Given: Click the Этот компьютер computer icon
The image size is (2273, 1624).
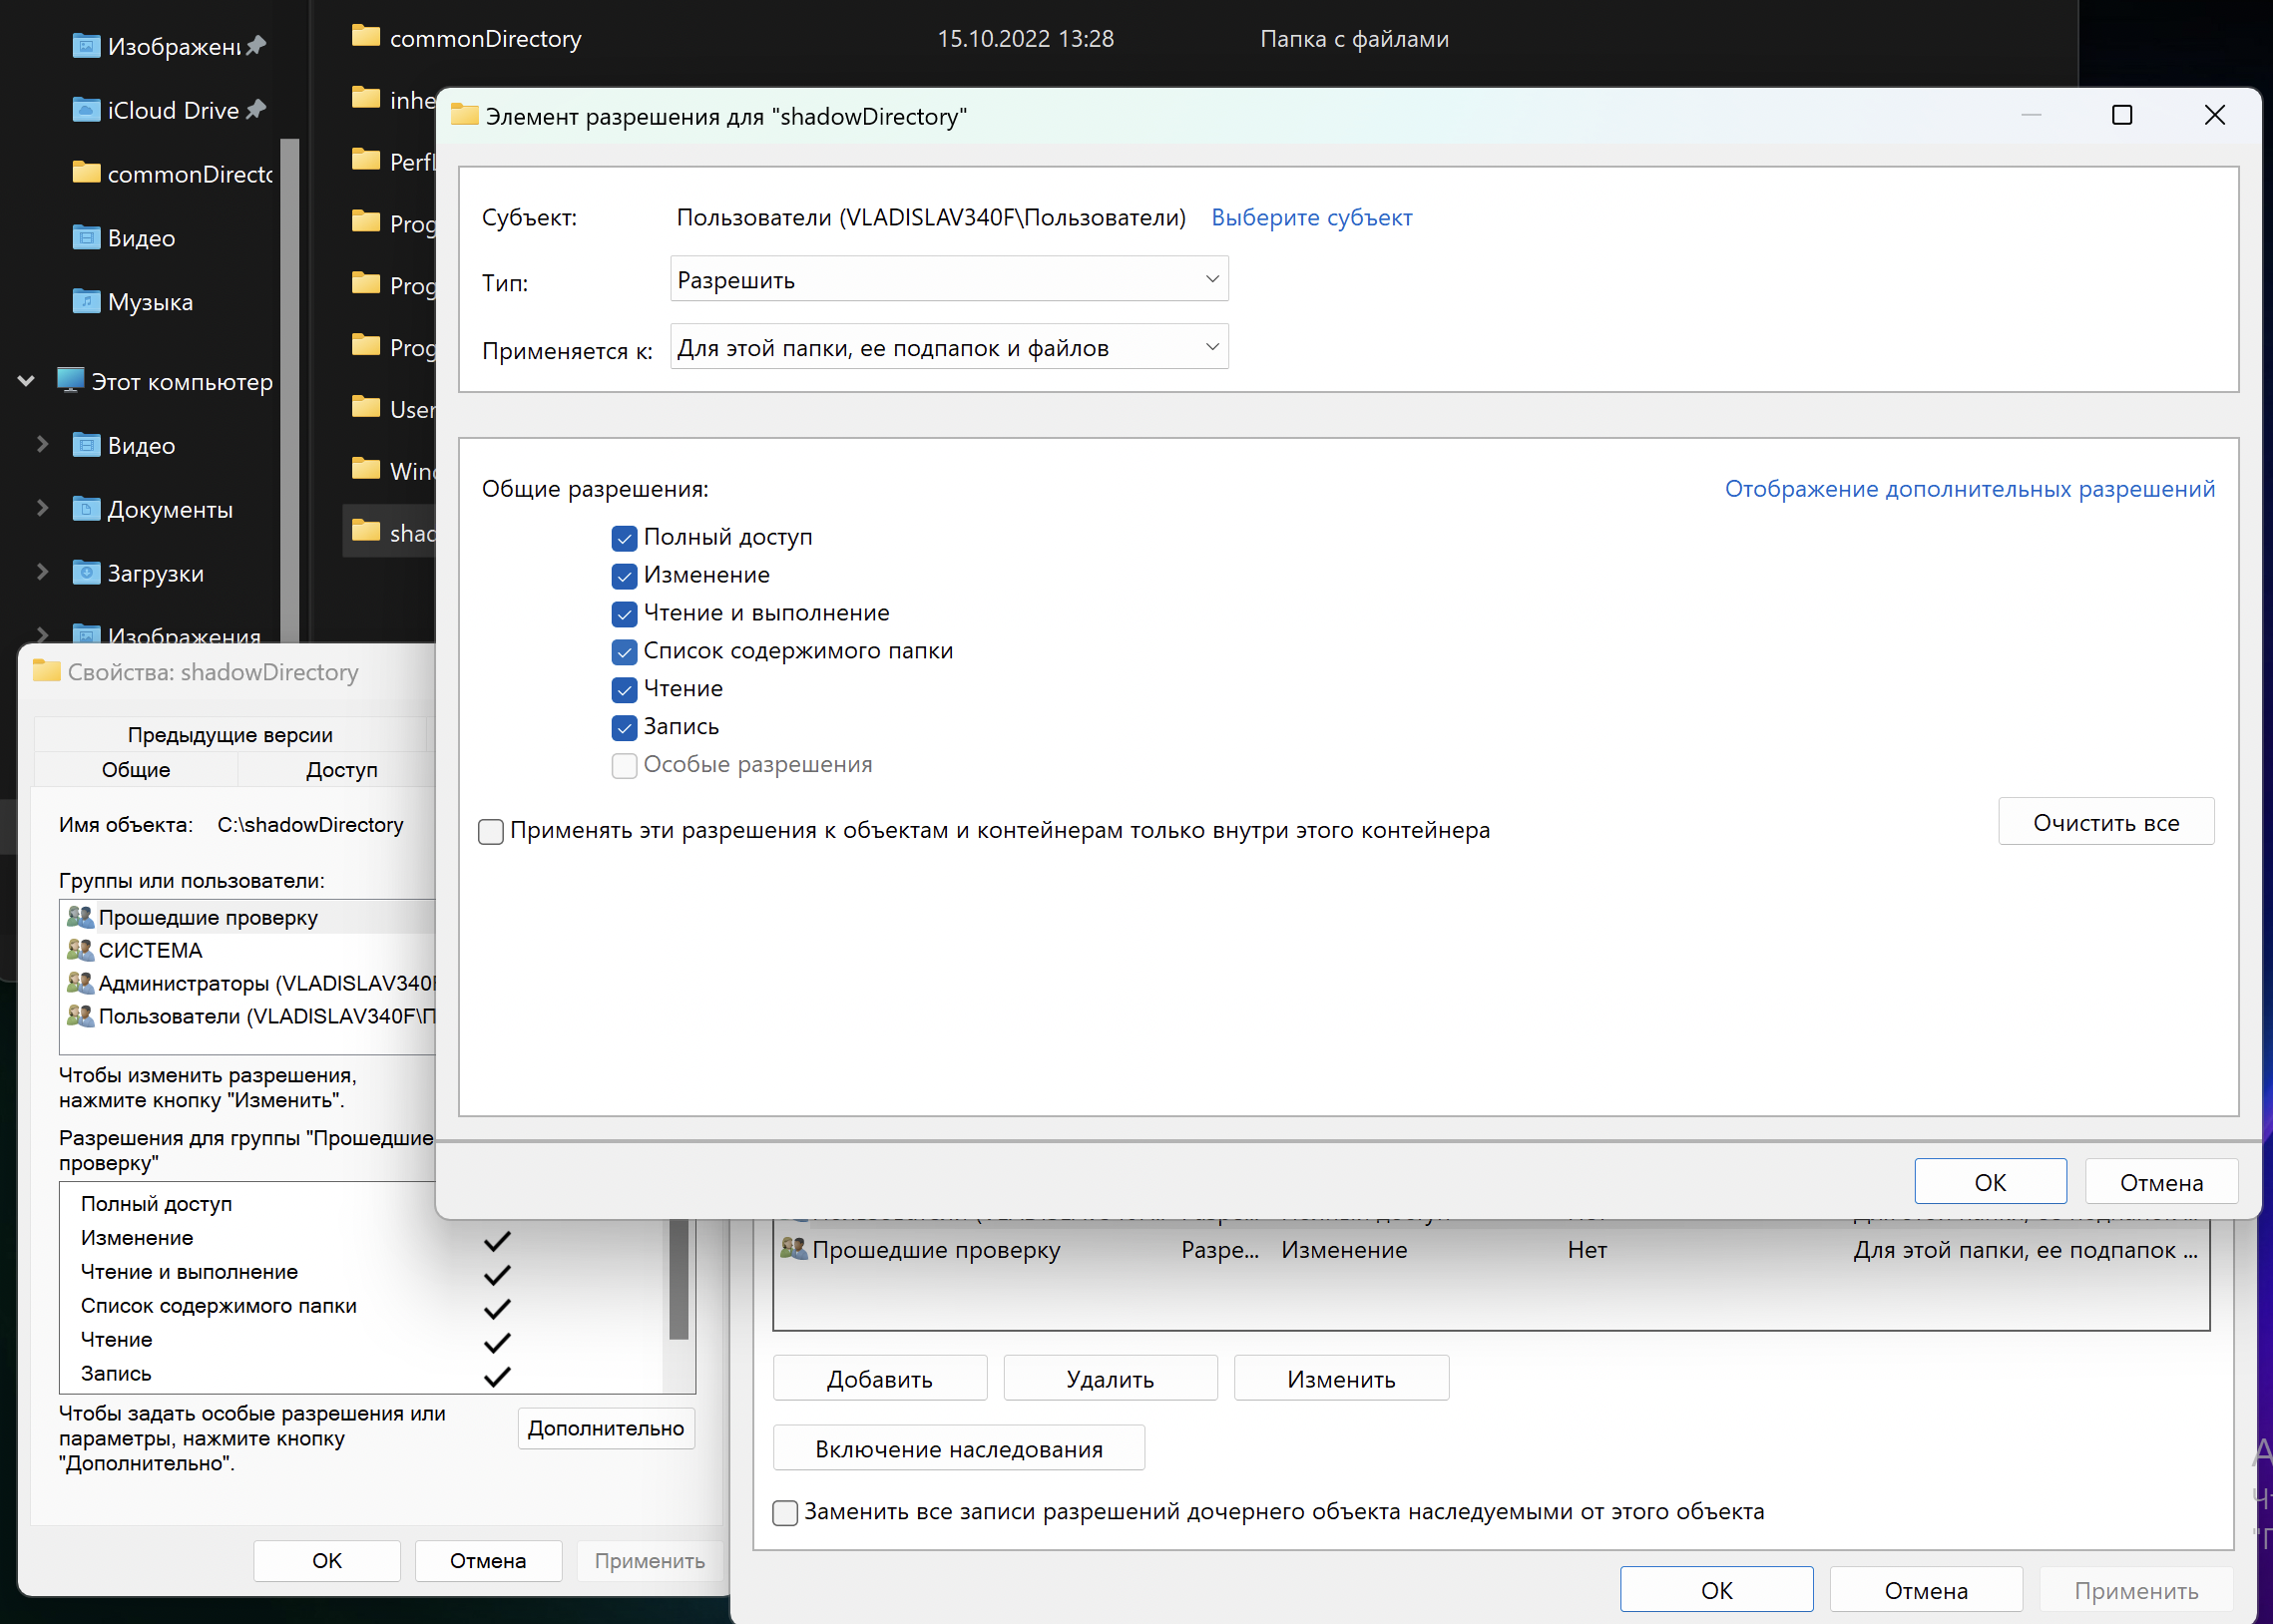Looking at the screenshot, I should pos(70,381).
